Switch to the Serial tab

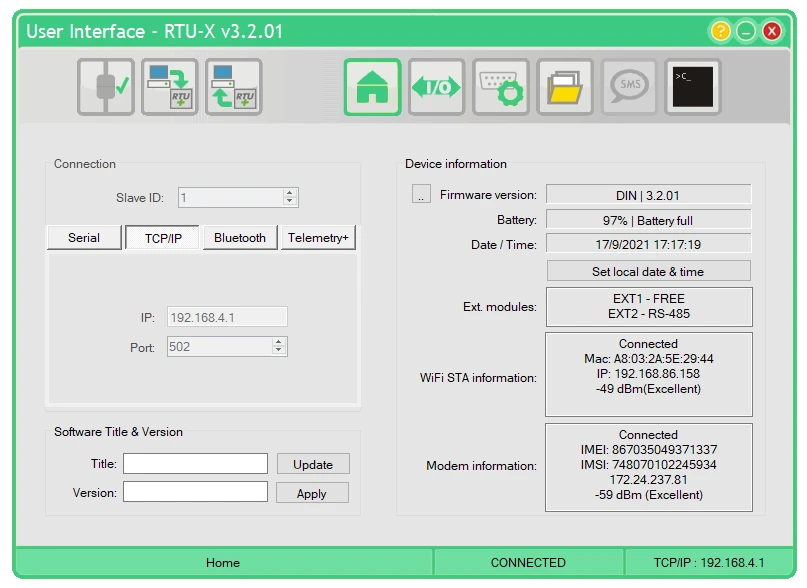(x=84, y=238)
